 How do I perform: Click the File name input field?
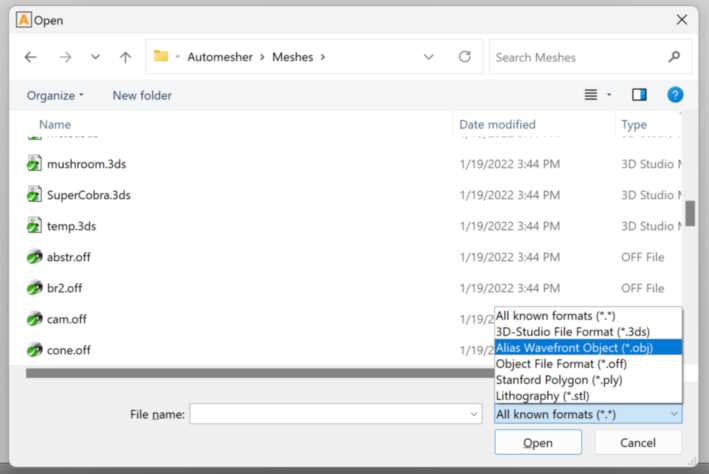pyautogui.click(x=336, y=414)
